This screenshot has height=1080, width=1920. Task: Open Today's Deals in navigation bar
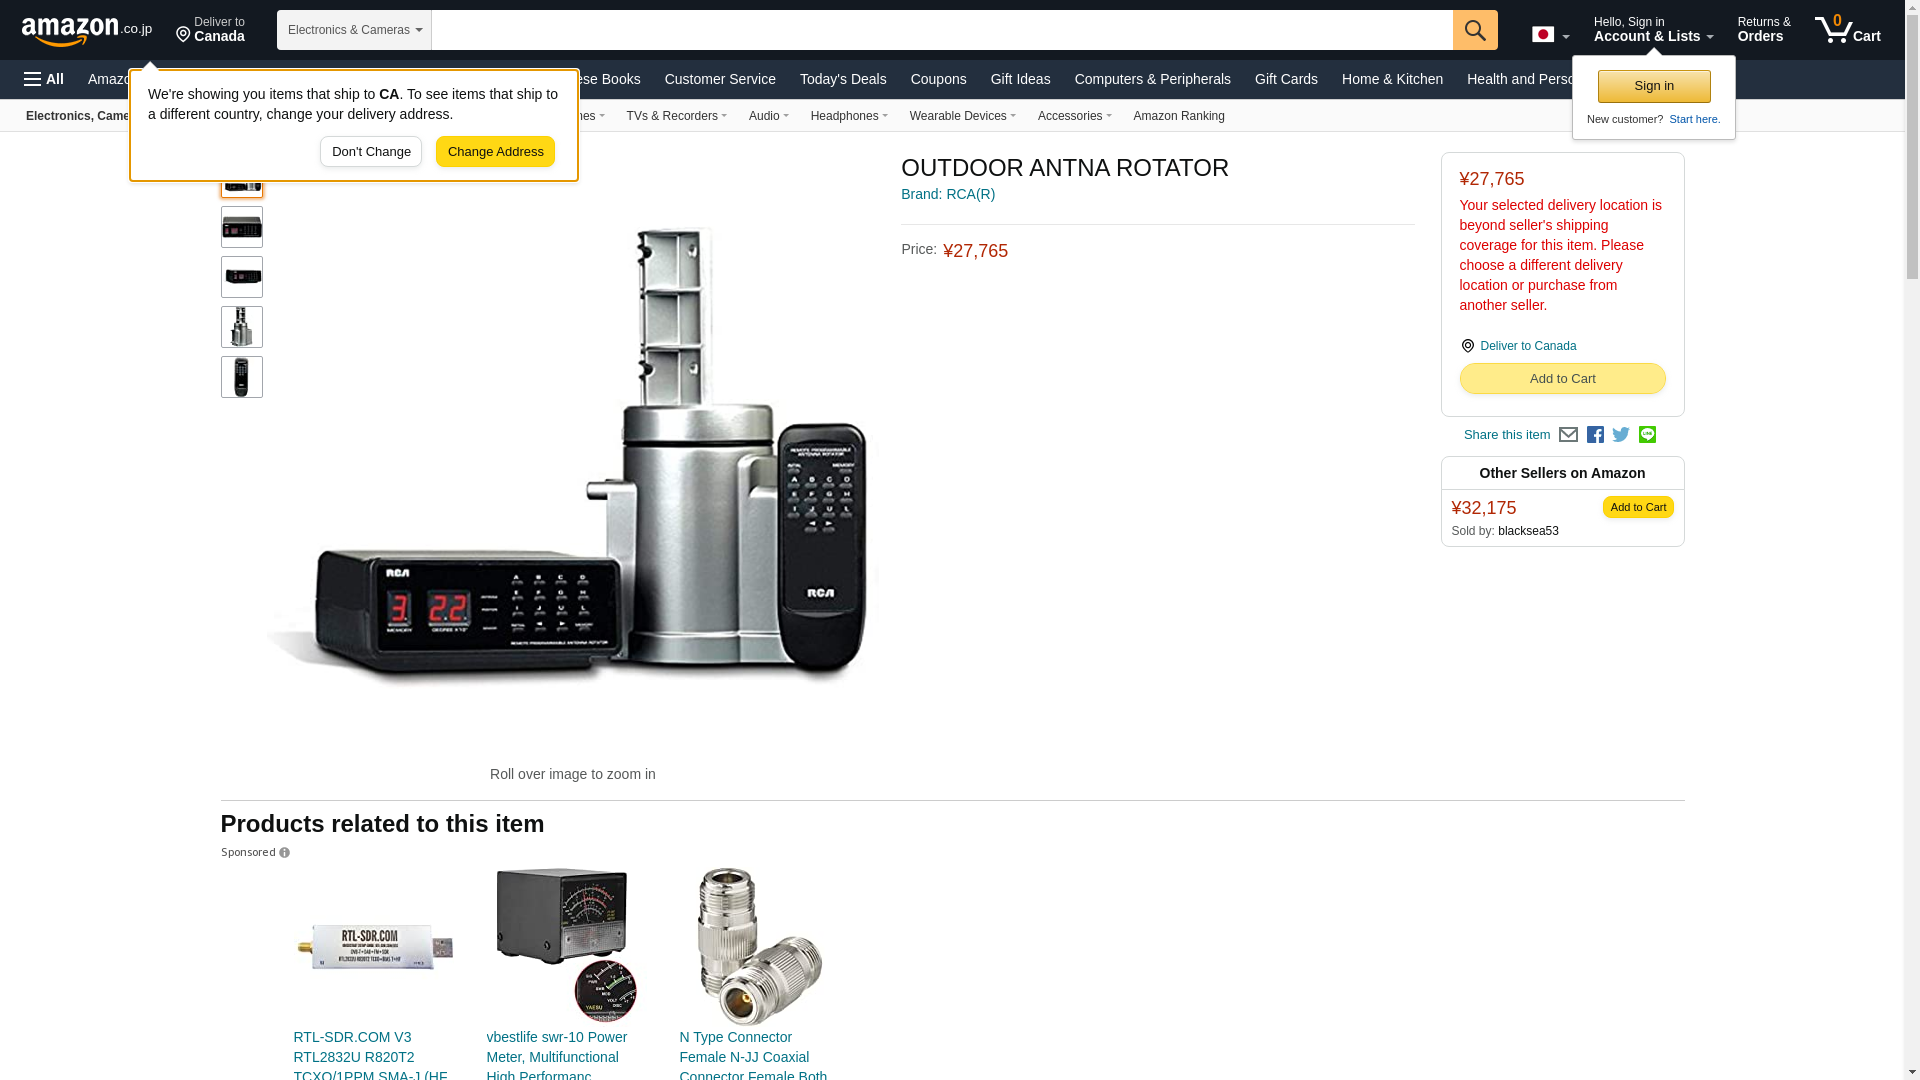pyautogui.click(x=843, y=79)
